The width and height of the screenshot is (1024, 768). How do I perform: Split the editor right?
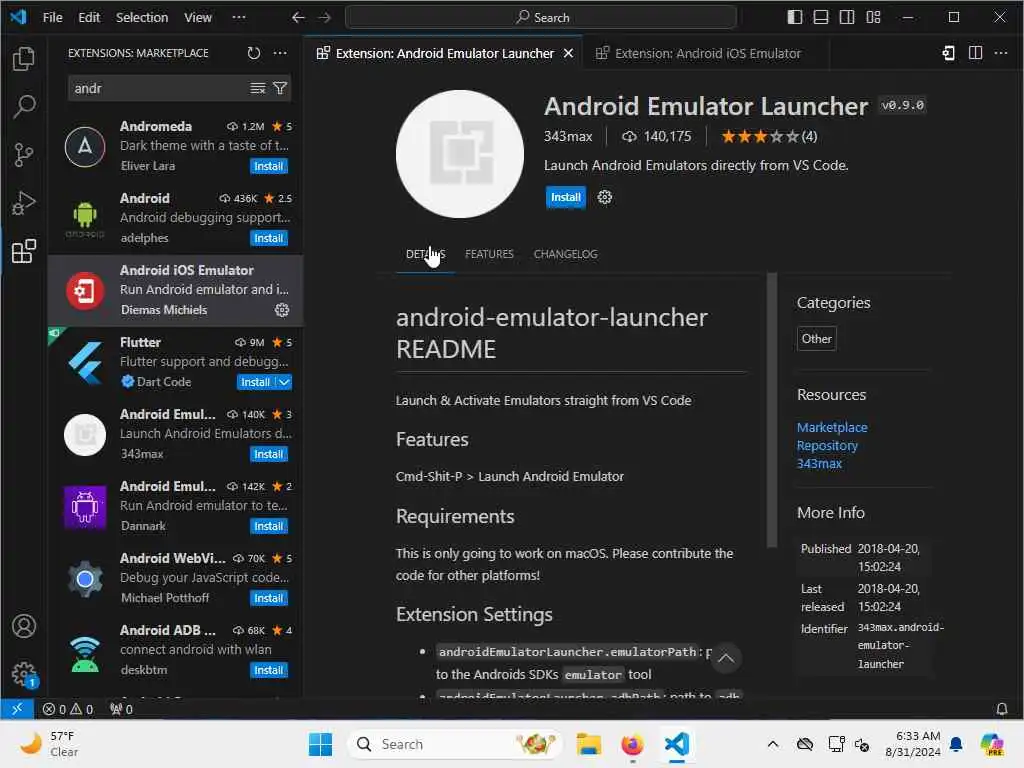(x=975, y=53)
